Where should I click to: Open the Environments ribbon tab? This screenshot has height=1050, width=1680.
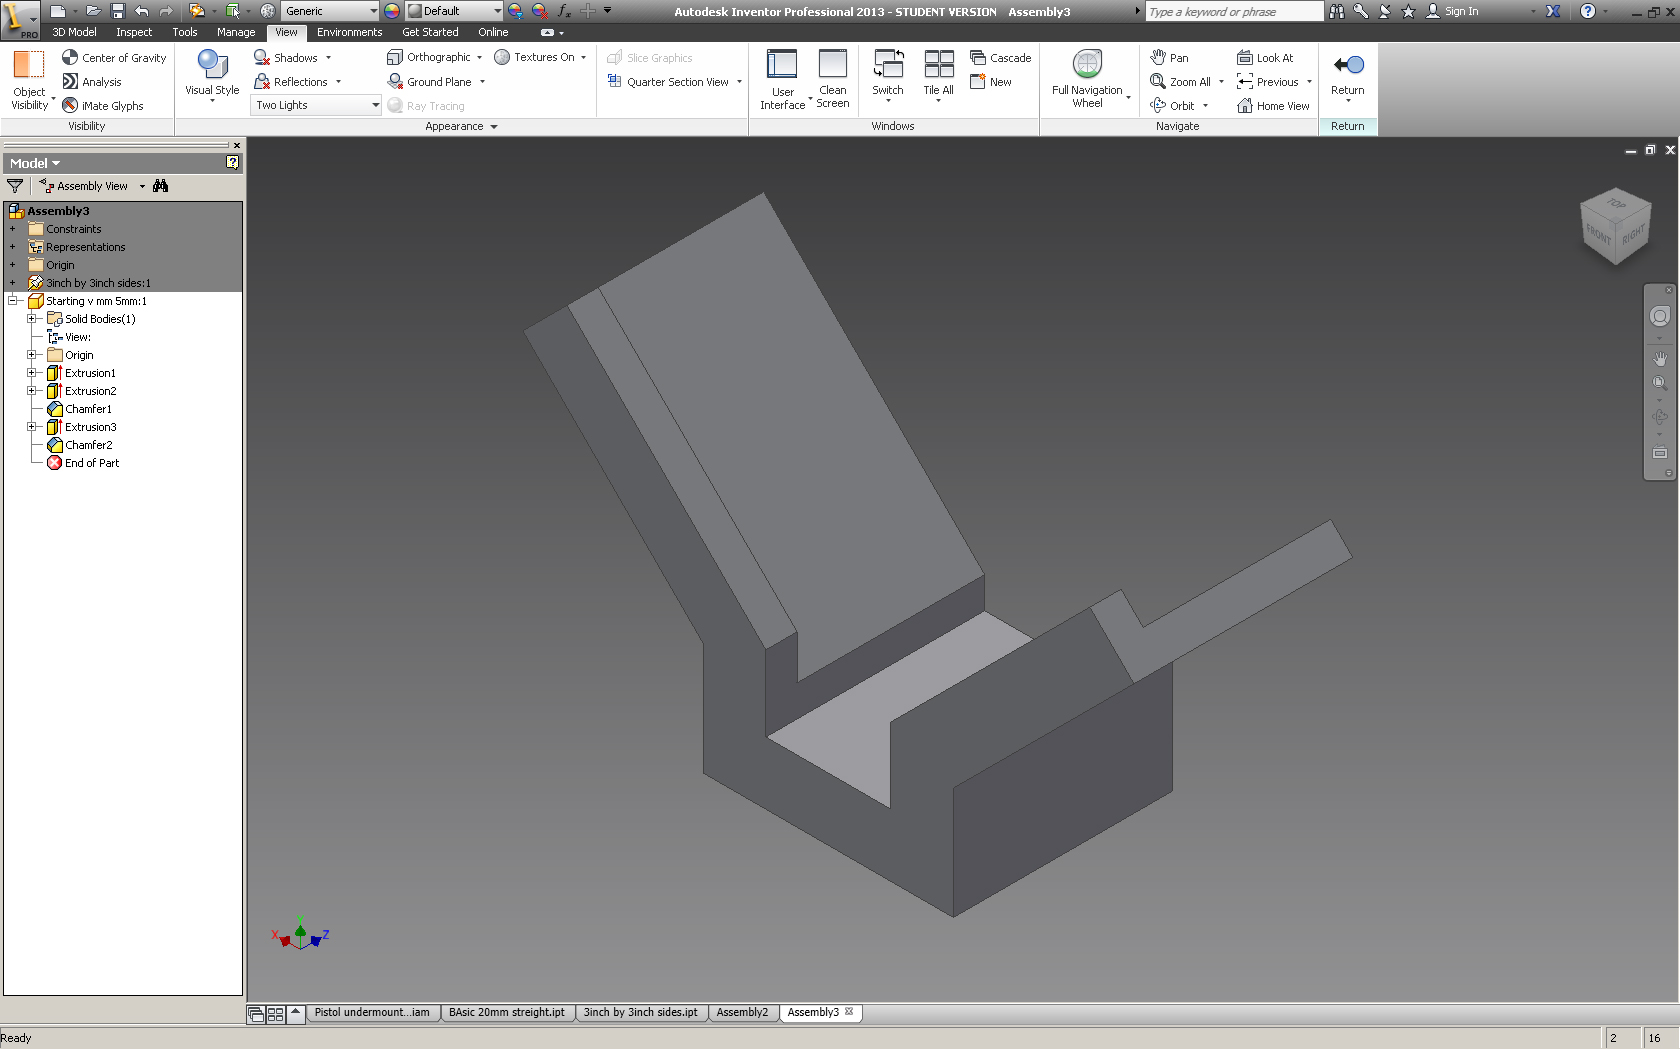click(x=349, y=32)
